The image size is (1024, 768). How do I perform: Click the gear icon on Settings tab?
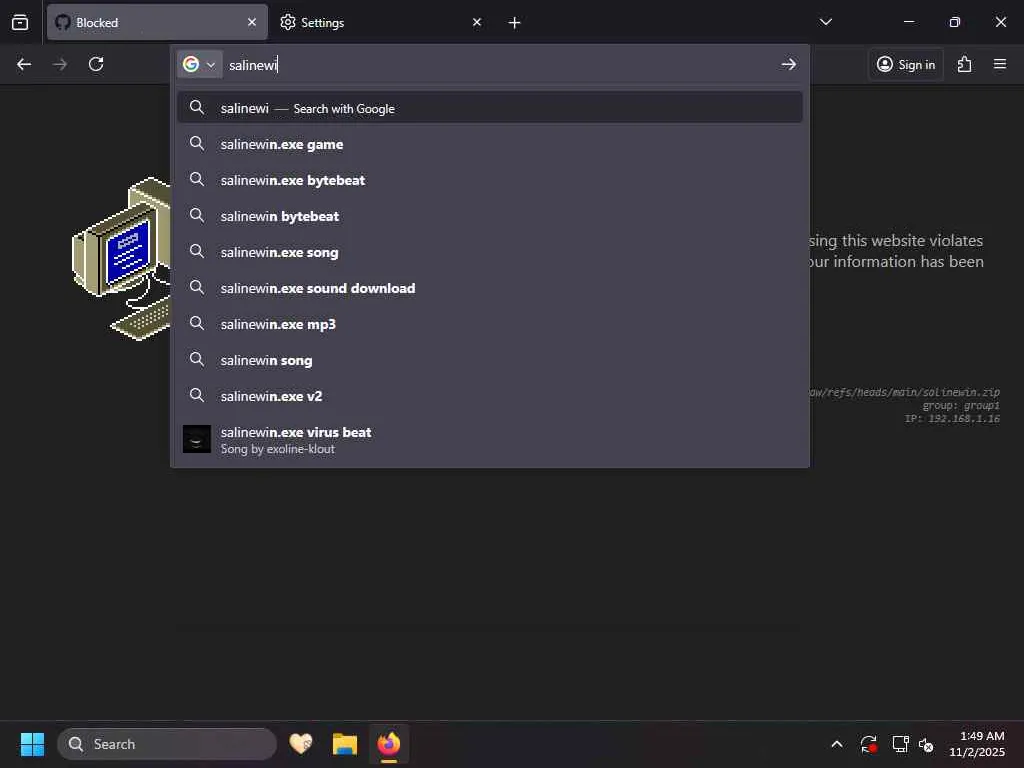pyautogui.click(x=288, y=22)
